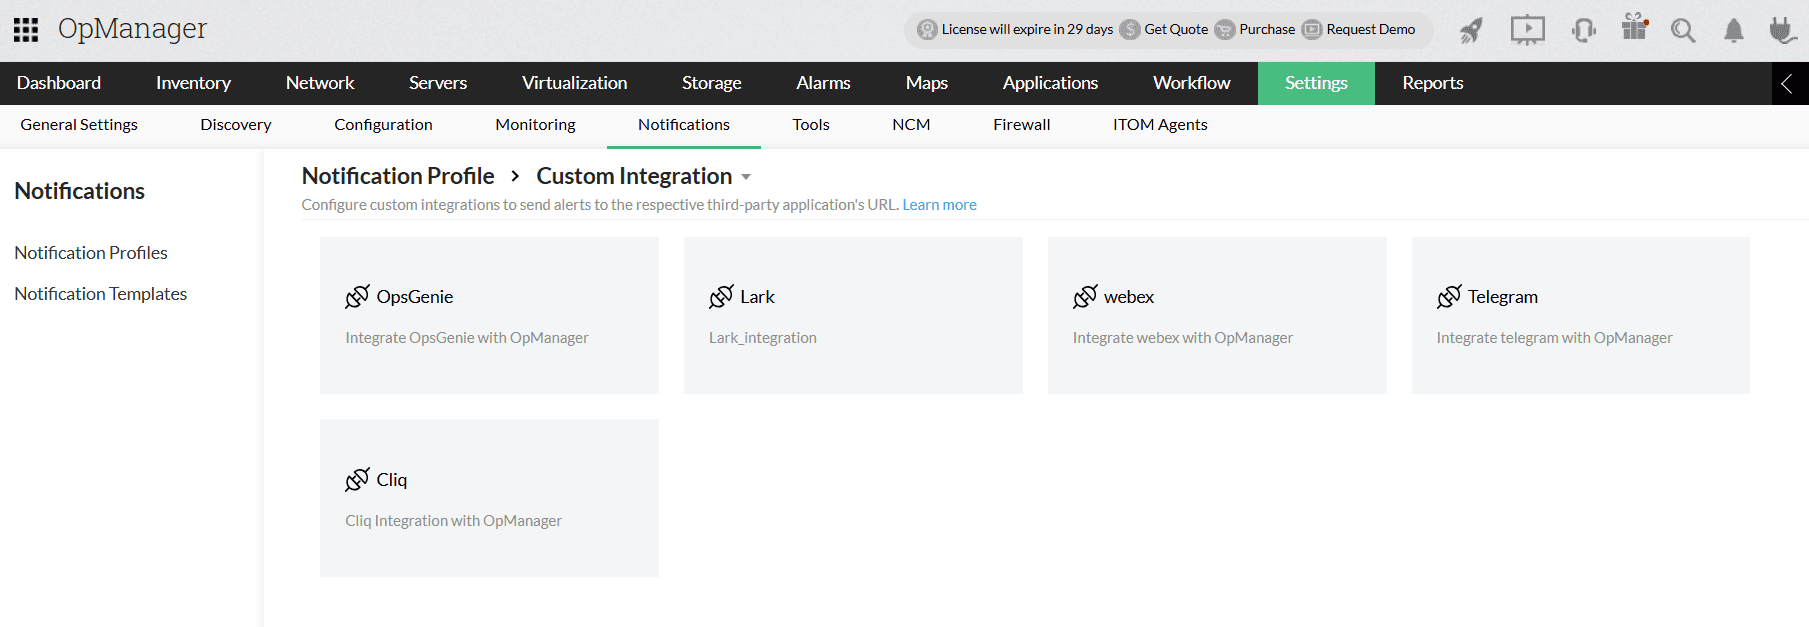This screenshot has height=627, width=1809.
Task: Switch to Discovery tab
Action: (x=236, y=125)
